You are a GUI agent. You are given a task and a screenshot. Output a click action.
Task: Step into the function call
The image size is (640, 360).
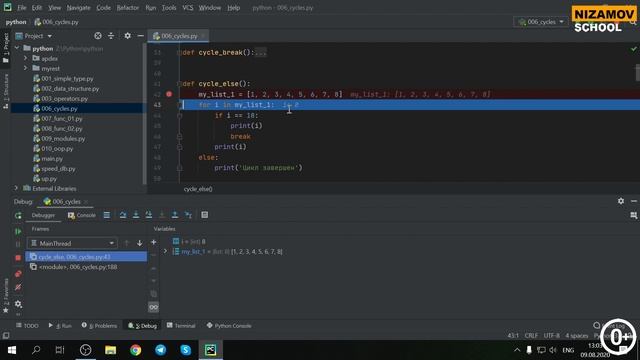(136, 215)
